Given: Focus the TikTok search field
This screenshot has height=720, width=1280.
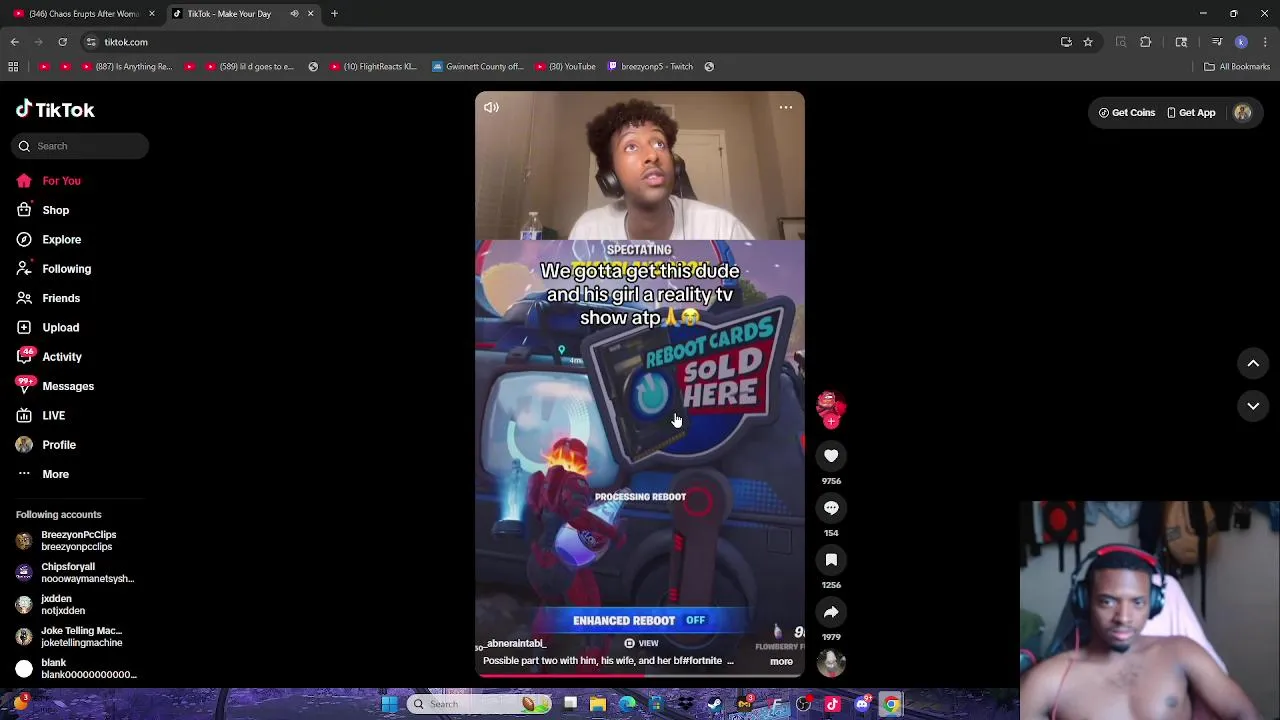Looking at the screenshot, I should click(x=81, y=146).
